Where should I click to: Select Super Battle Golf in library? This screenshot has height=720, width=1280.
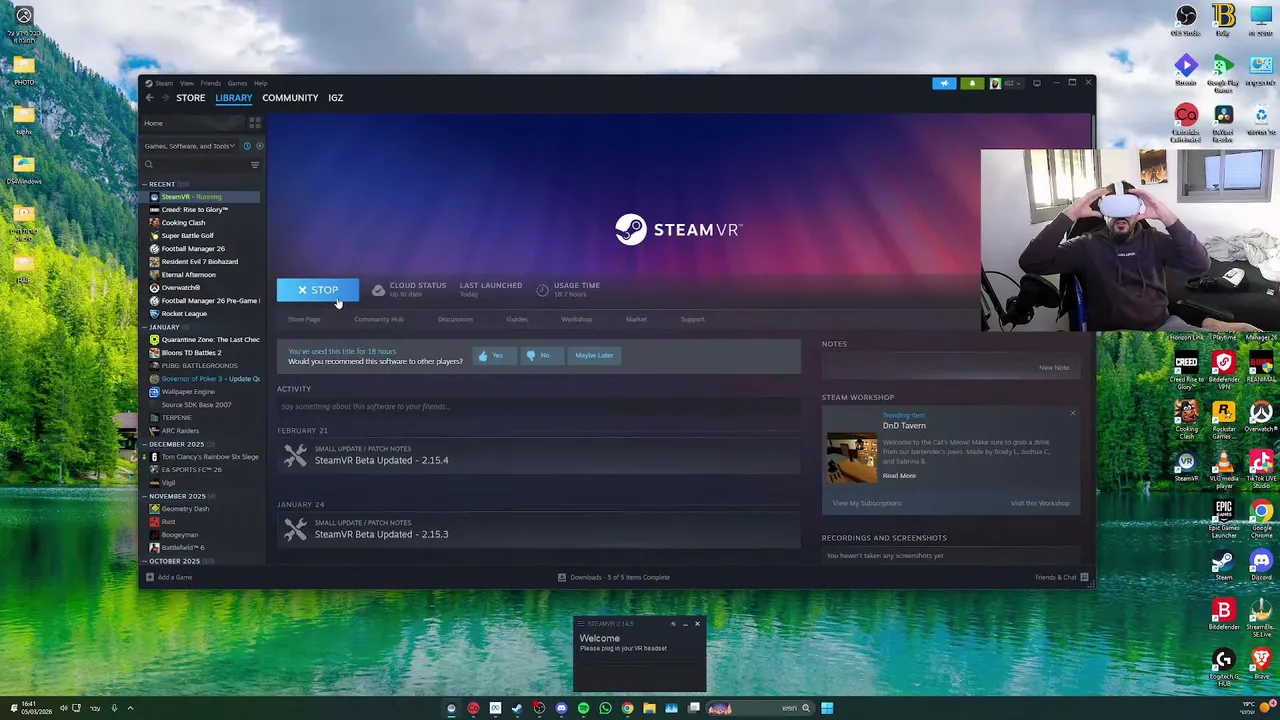(x=187, y=236)
